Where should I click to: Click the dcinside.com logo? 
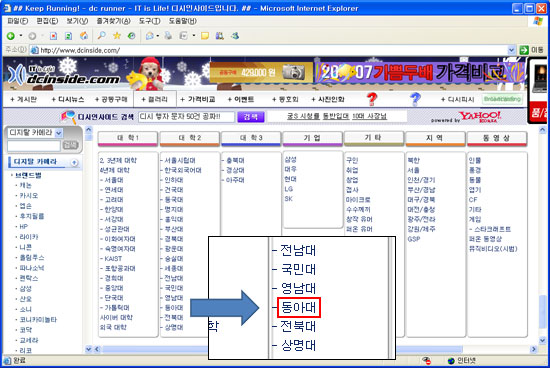64,75
